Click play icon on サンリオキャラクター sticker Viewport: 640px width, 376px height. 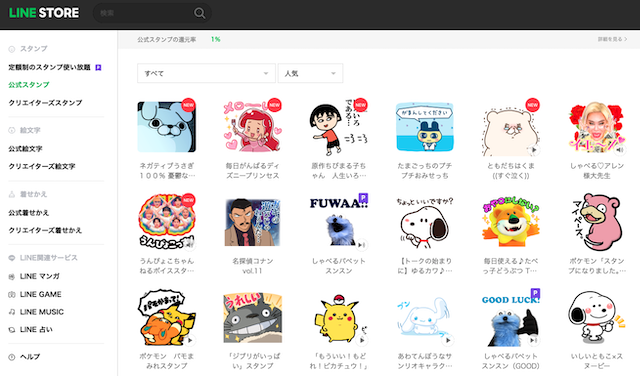[448, 340]
